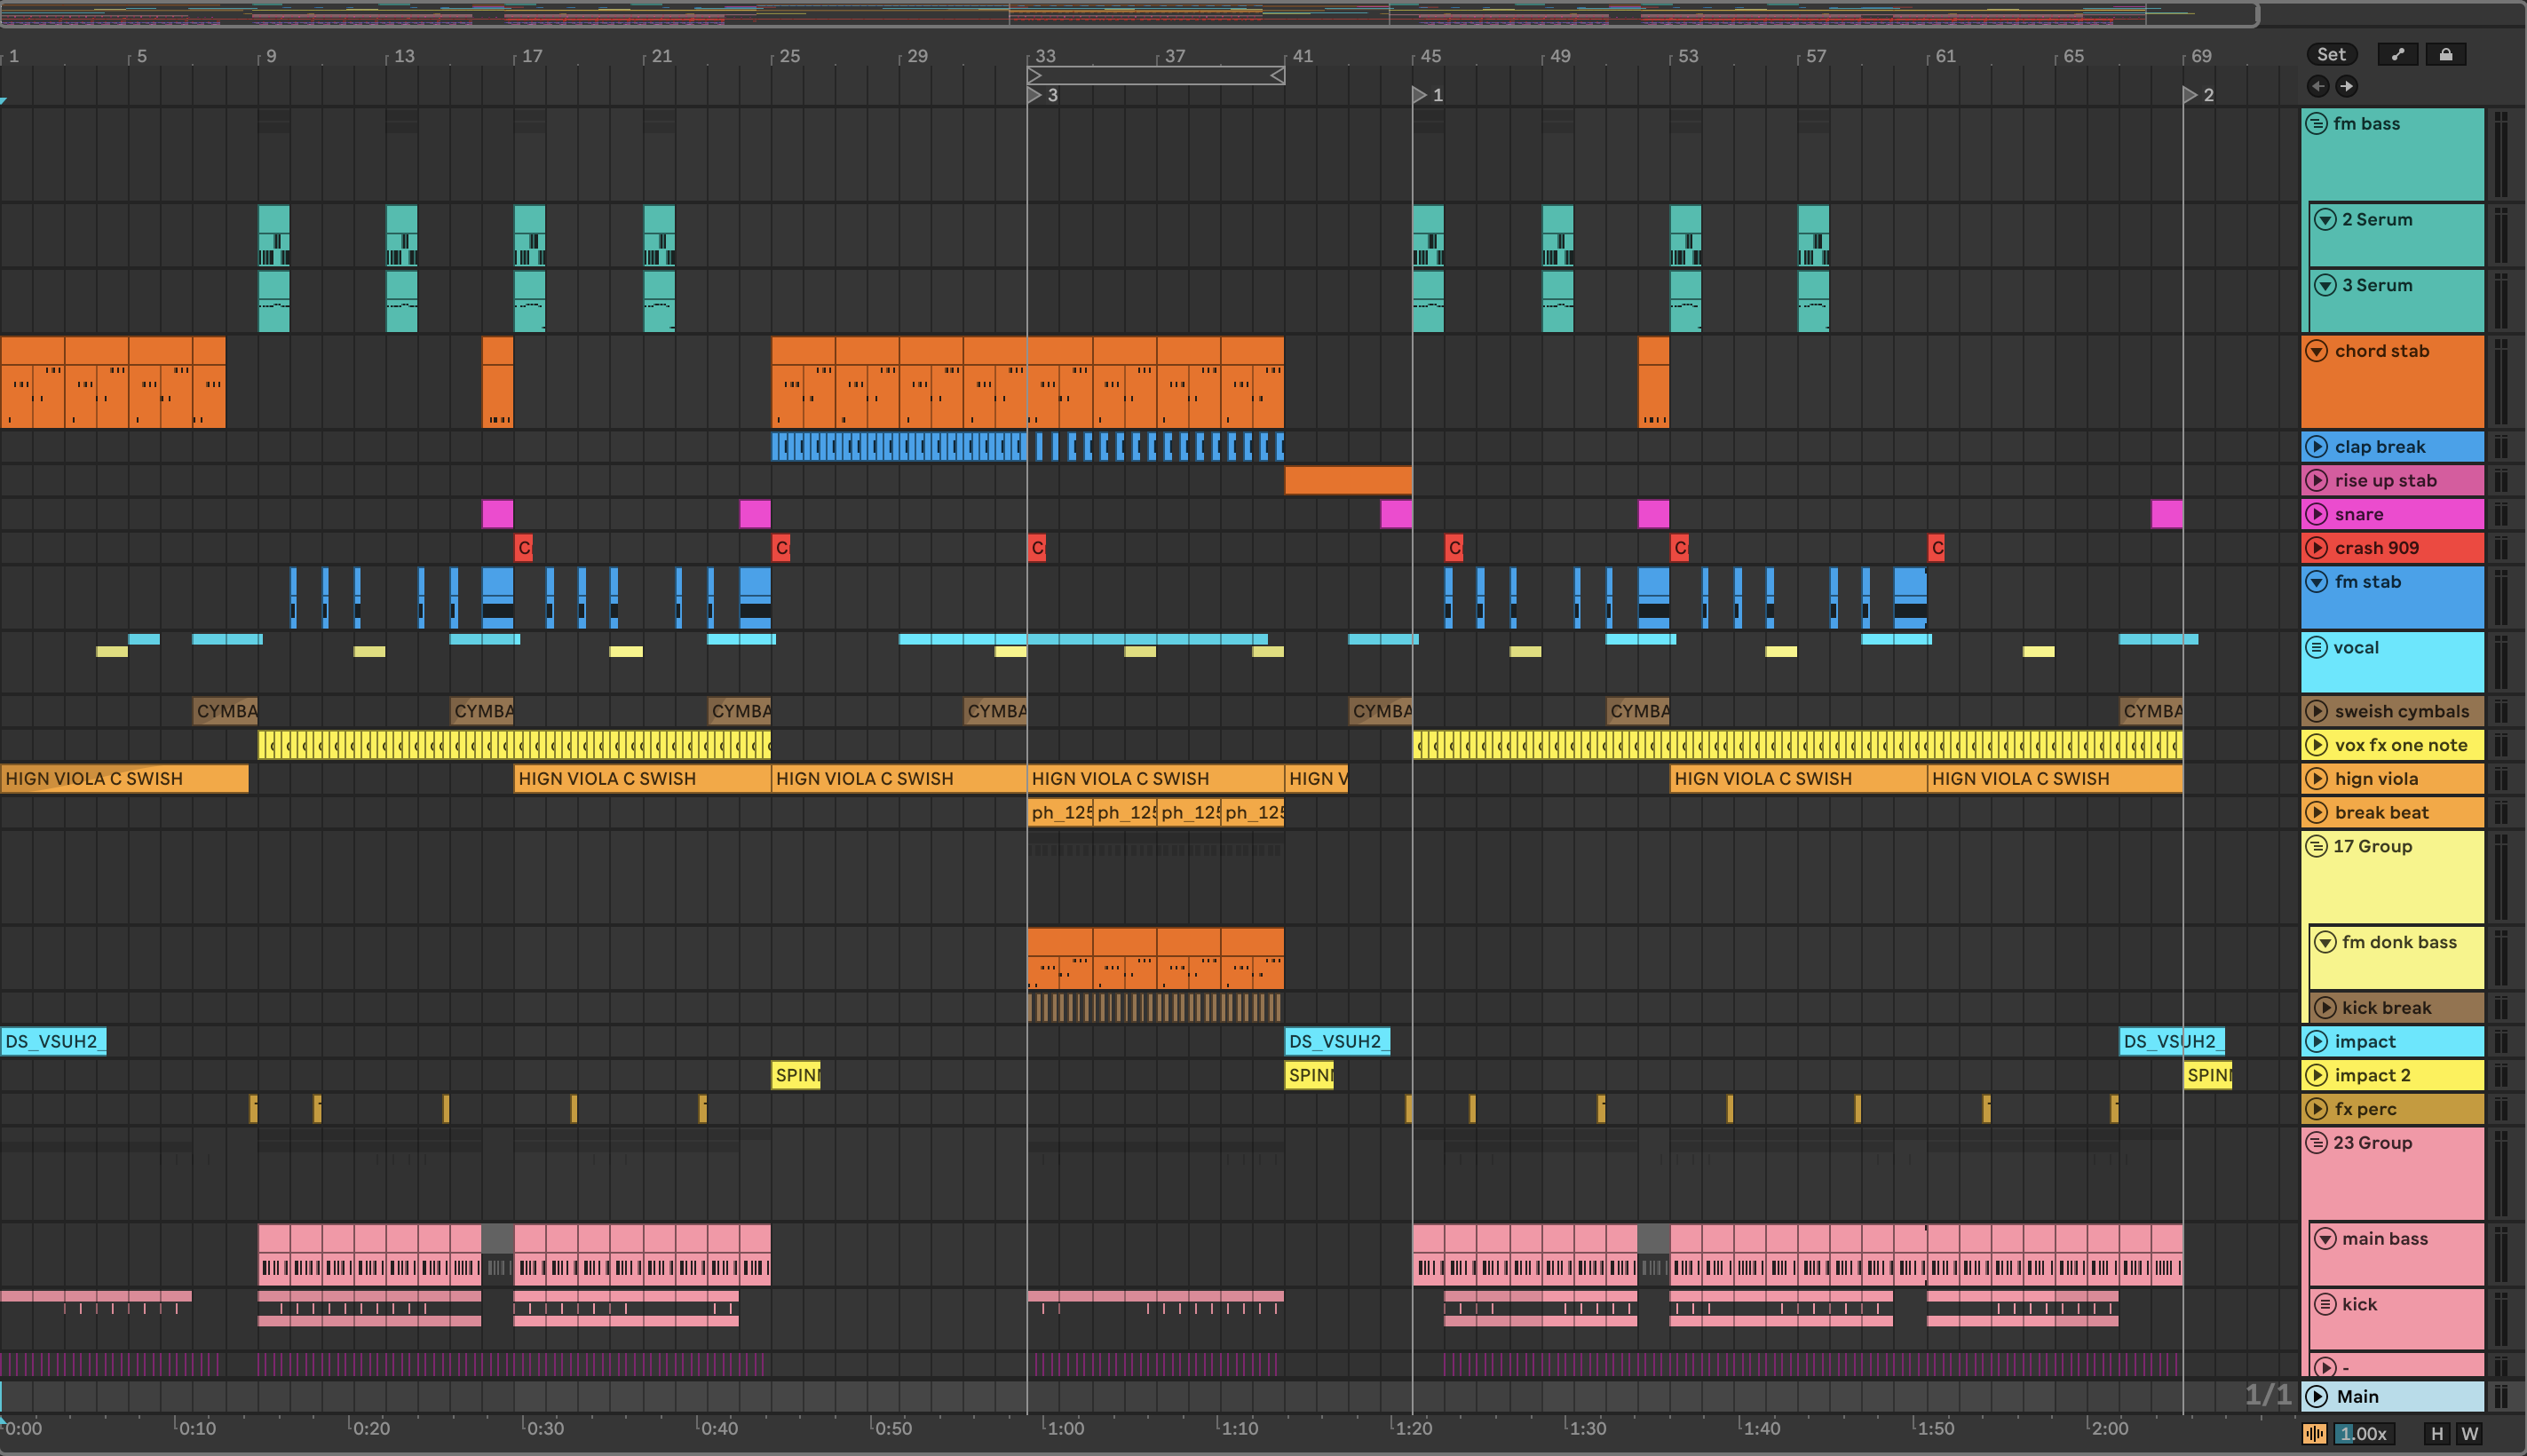This screenshot has width=2527, height=1456.
Task: Toggle the lock envelopes icon
Action: point(2445,55)
